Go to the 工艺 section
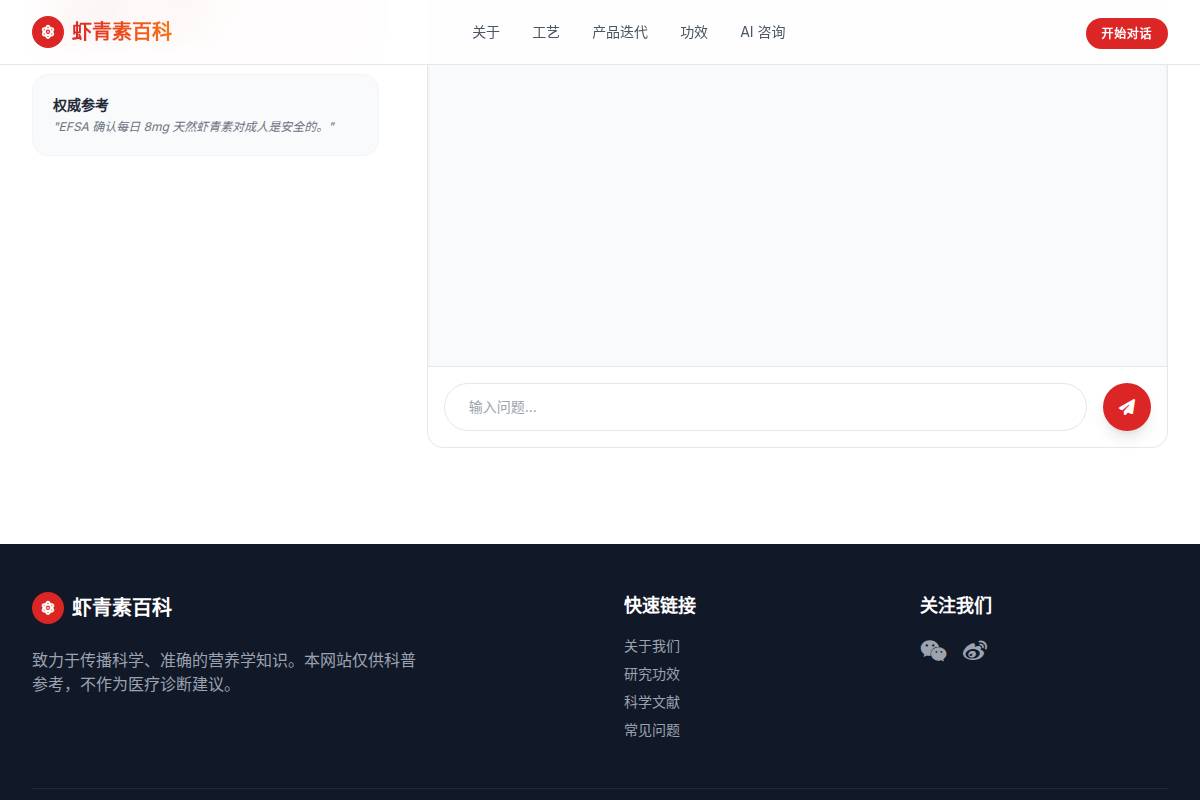Viewport: 1200px width, 800px height. (546, 32)
